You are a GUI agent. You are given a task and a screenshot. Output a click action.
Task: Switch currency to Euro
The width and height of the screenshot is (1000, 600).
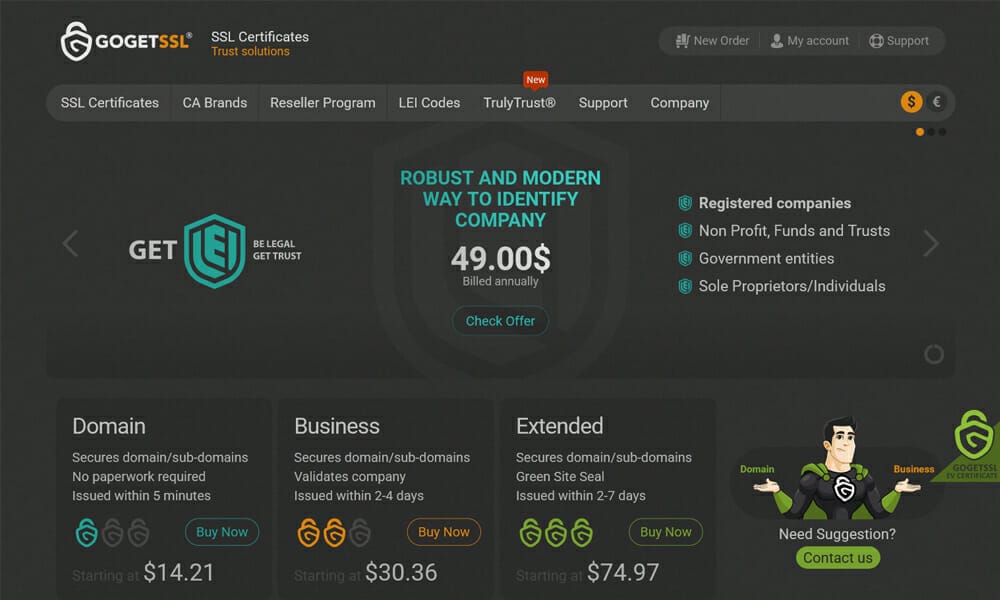pyautogui.click(x=936, y=102)
